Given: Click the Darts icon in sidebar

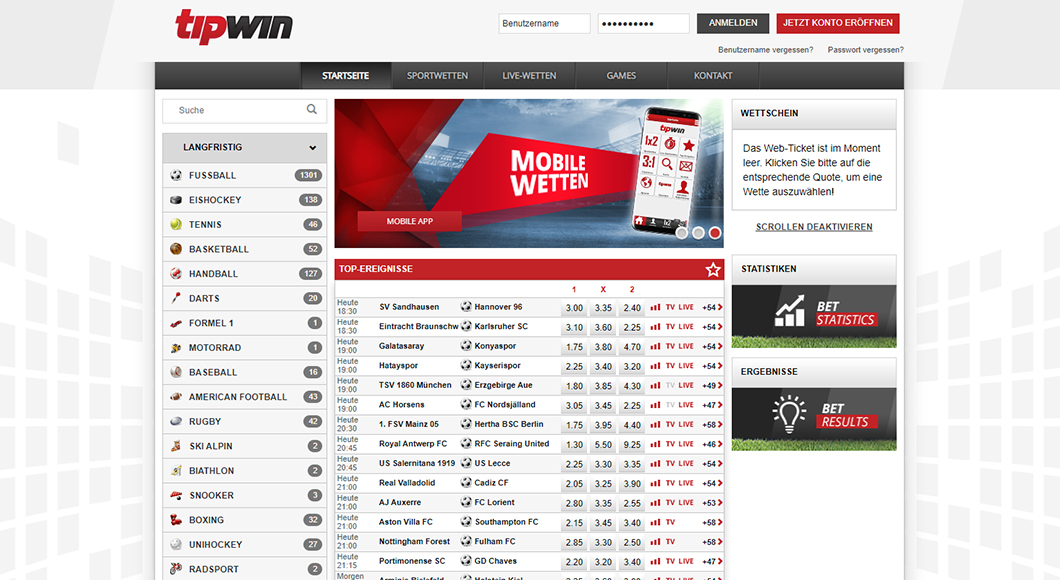Looking at the screenshot, I should tap(176, 298).
